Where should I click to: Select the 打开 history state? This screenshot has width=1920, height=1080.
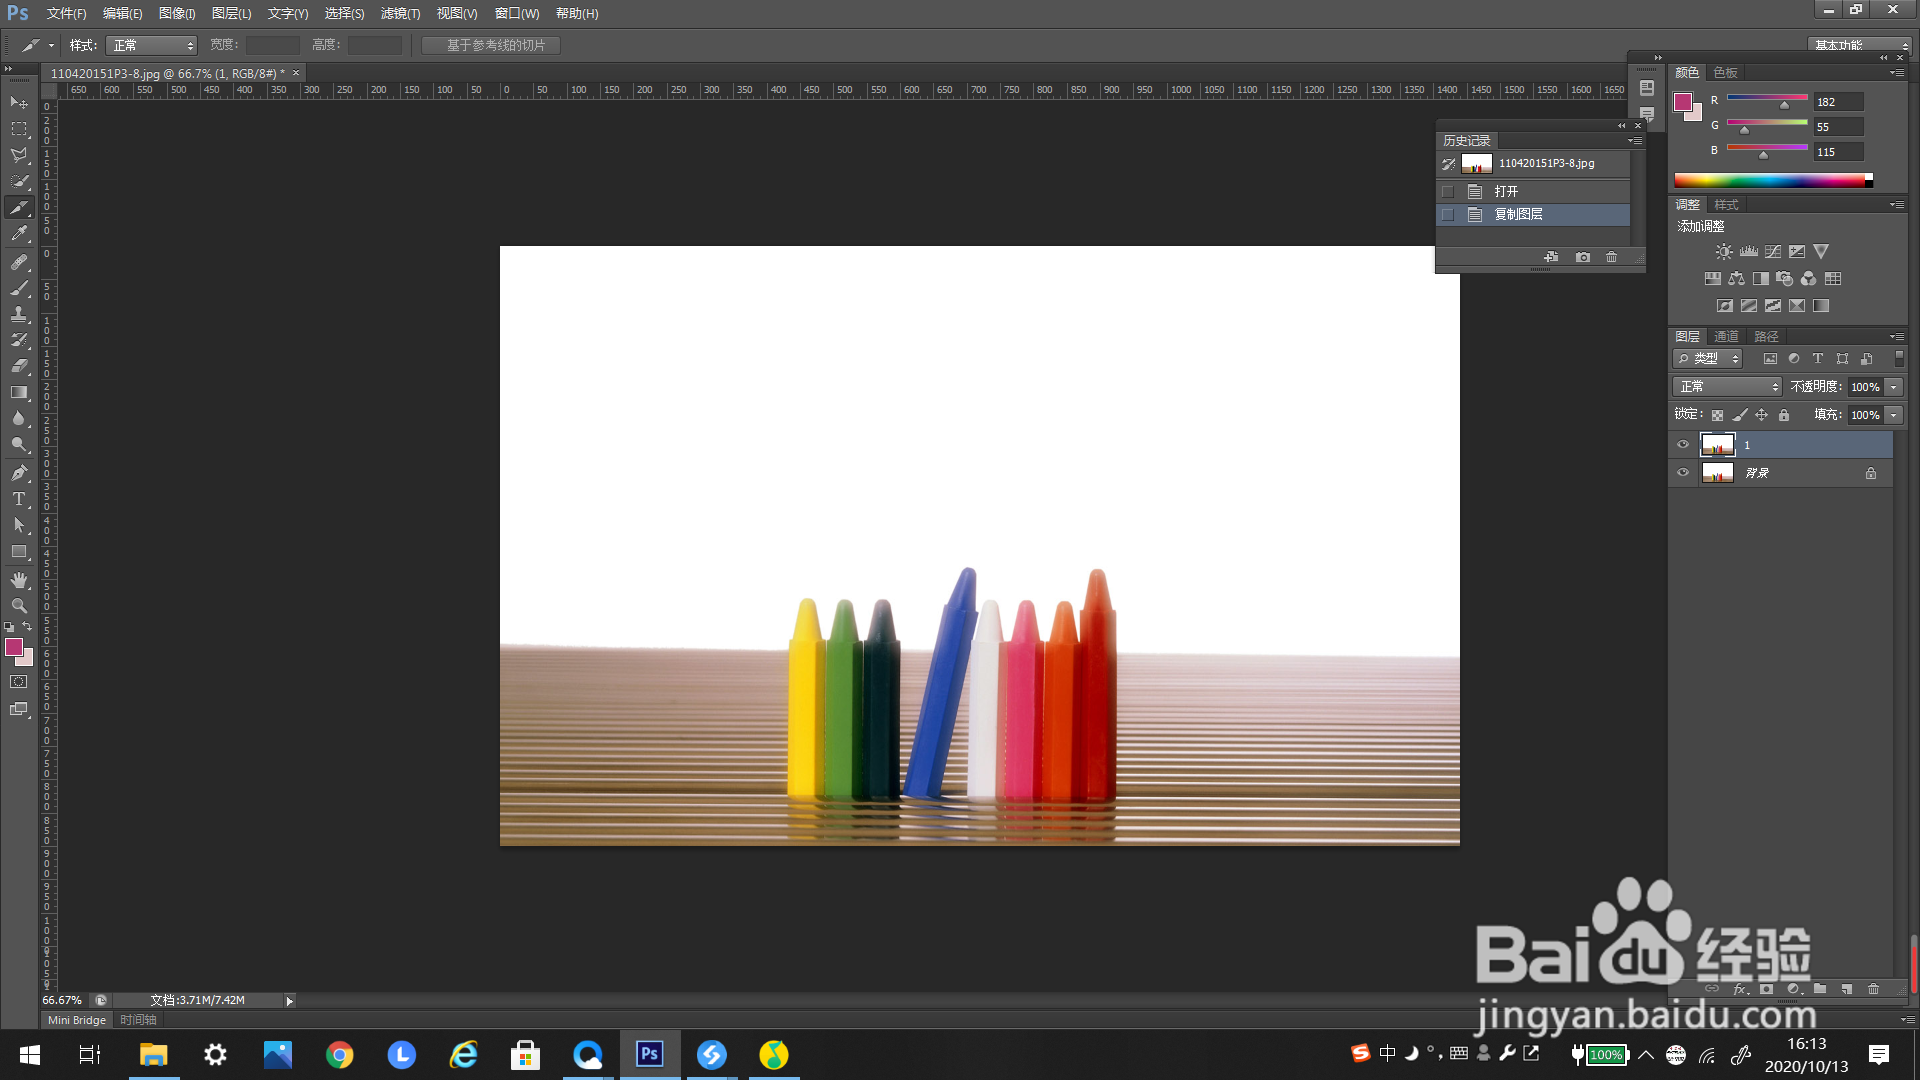click(1506, 191)
